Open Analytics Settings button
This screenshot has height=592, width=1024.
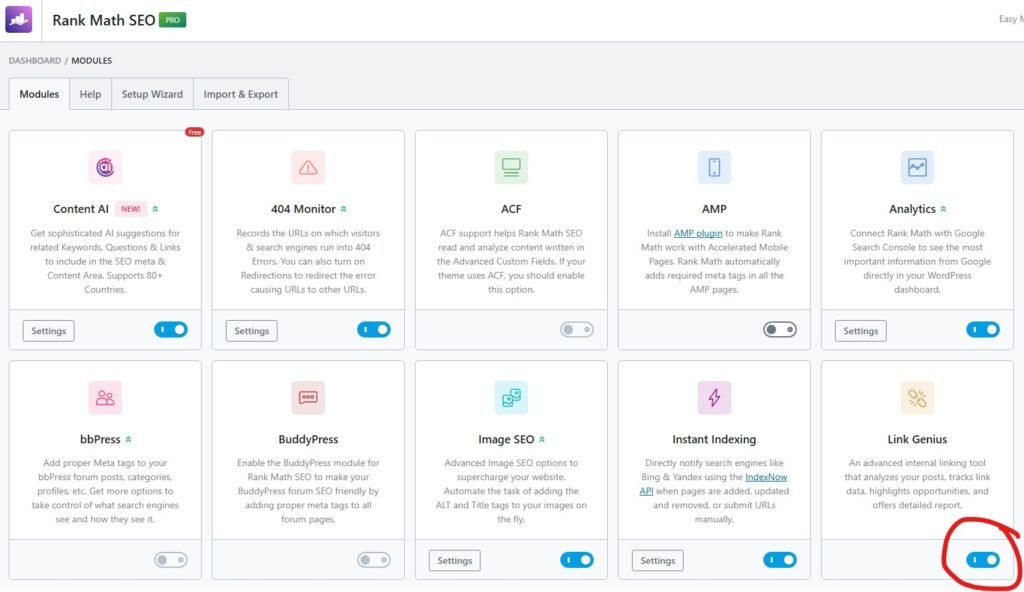tap(861, 331)
